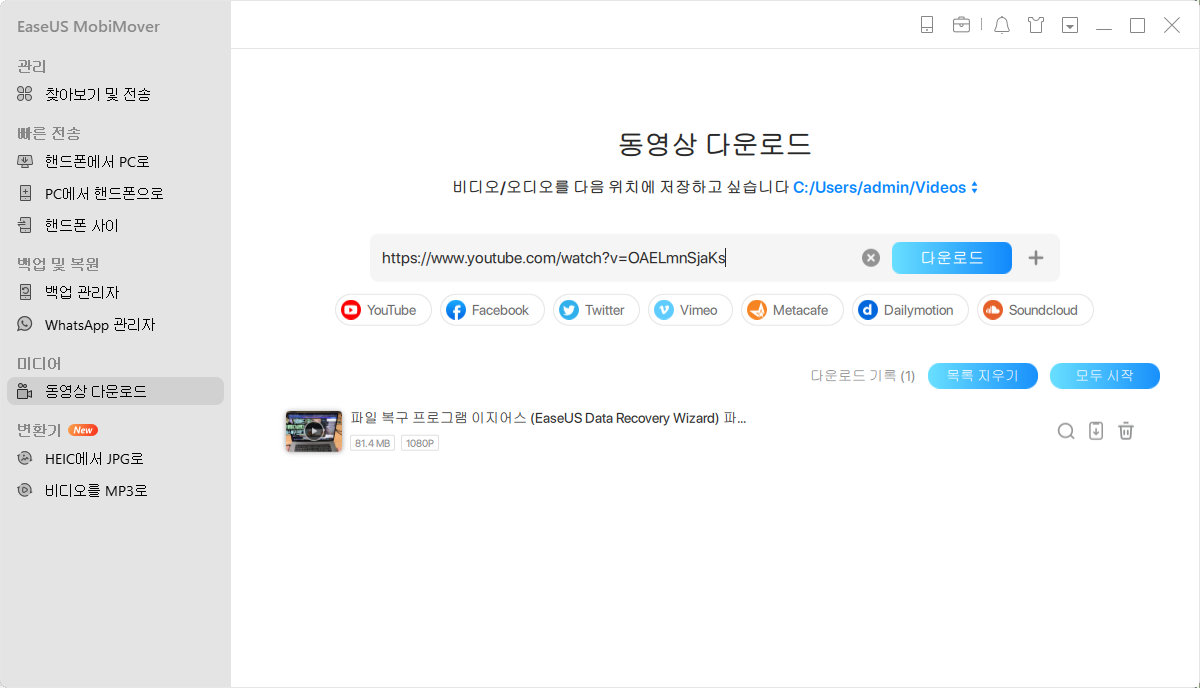The image size is (1200, 688).
Task: Select the Metacafe site shortcut
Action: click(x=792, y=310)
